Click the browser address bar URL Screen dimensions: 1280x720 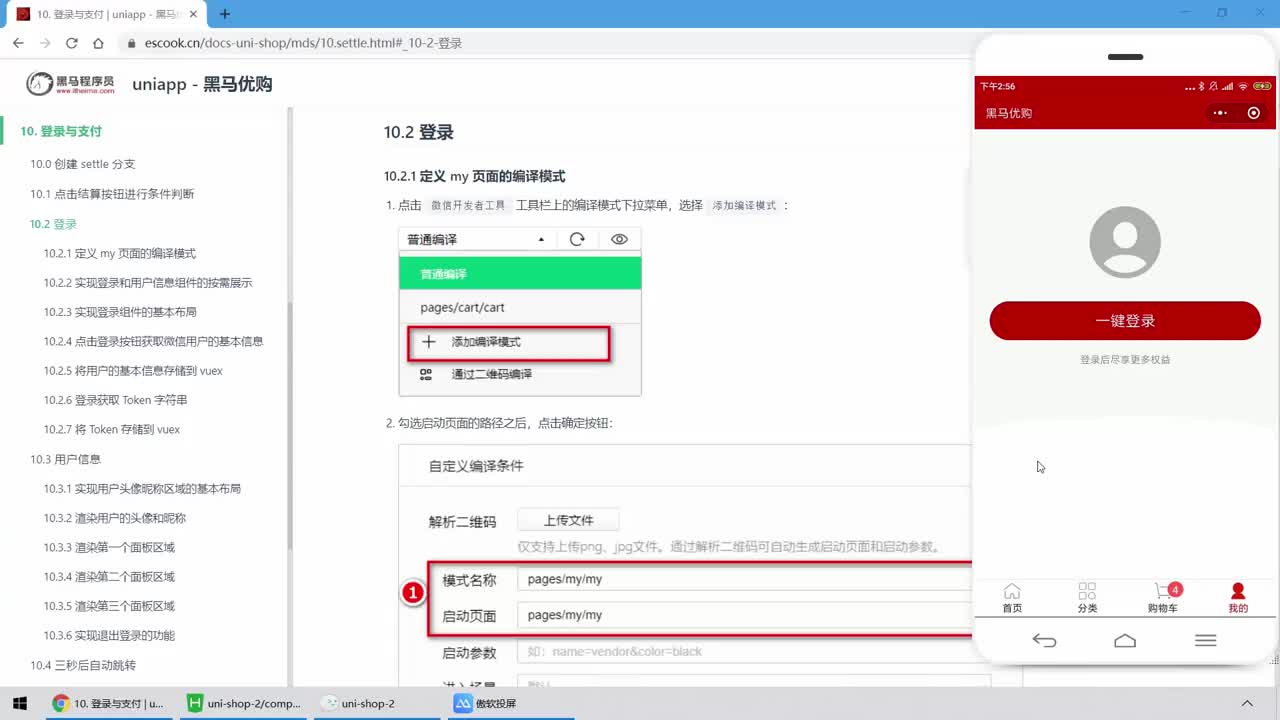[303, 43]
